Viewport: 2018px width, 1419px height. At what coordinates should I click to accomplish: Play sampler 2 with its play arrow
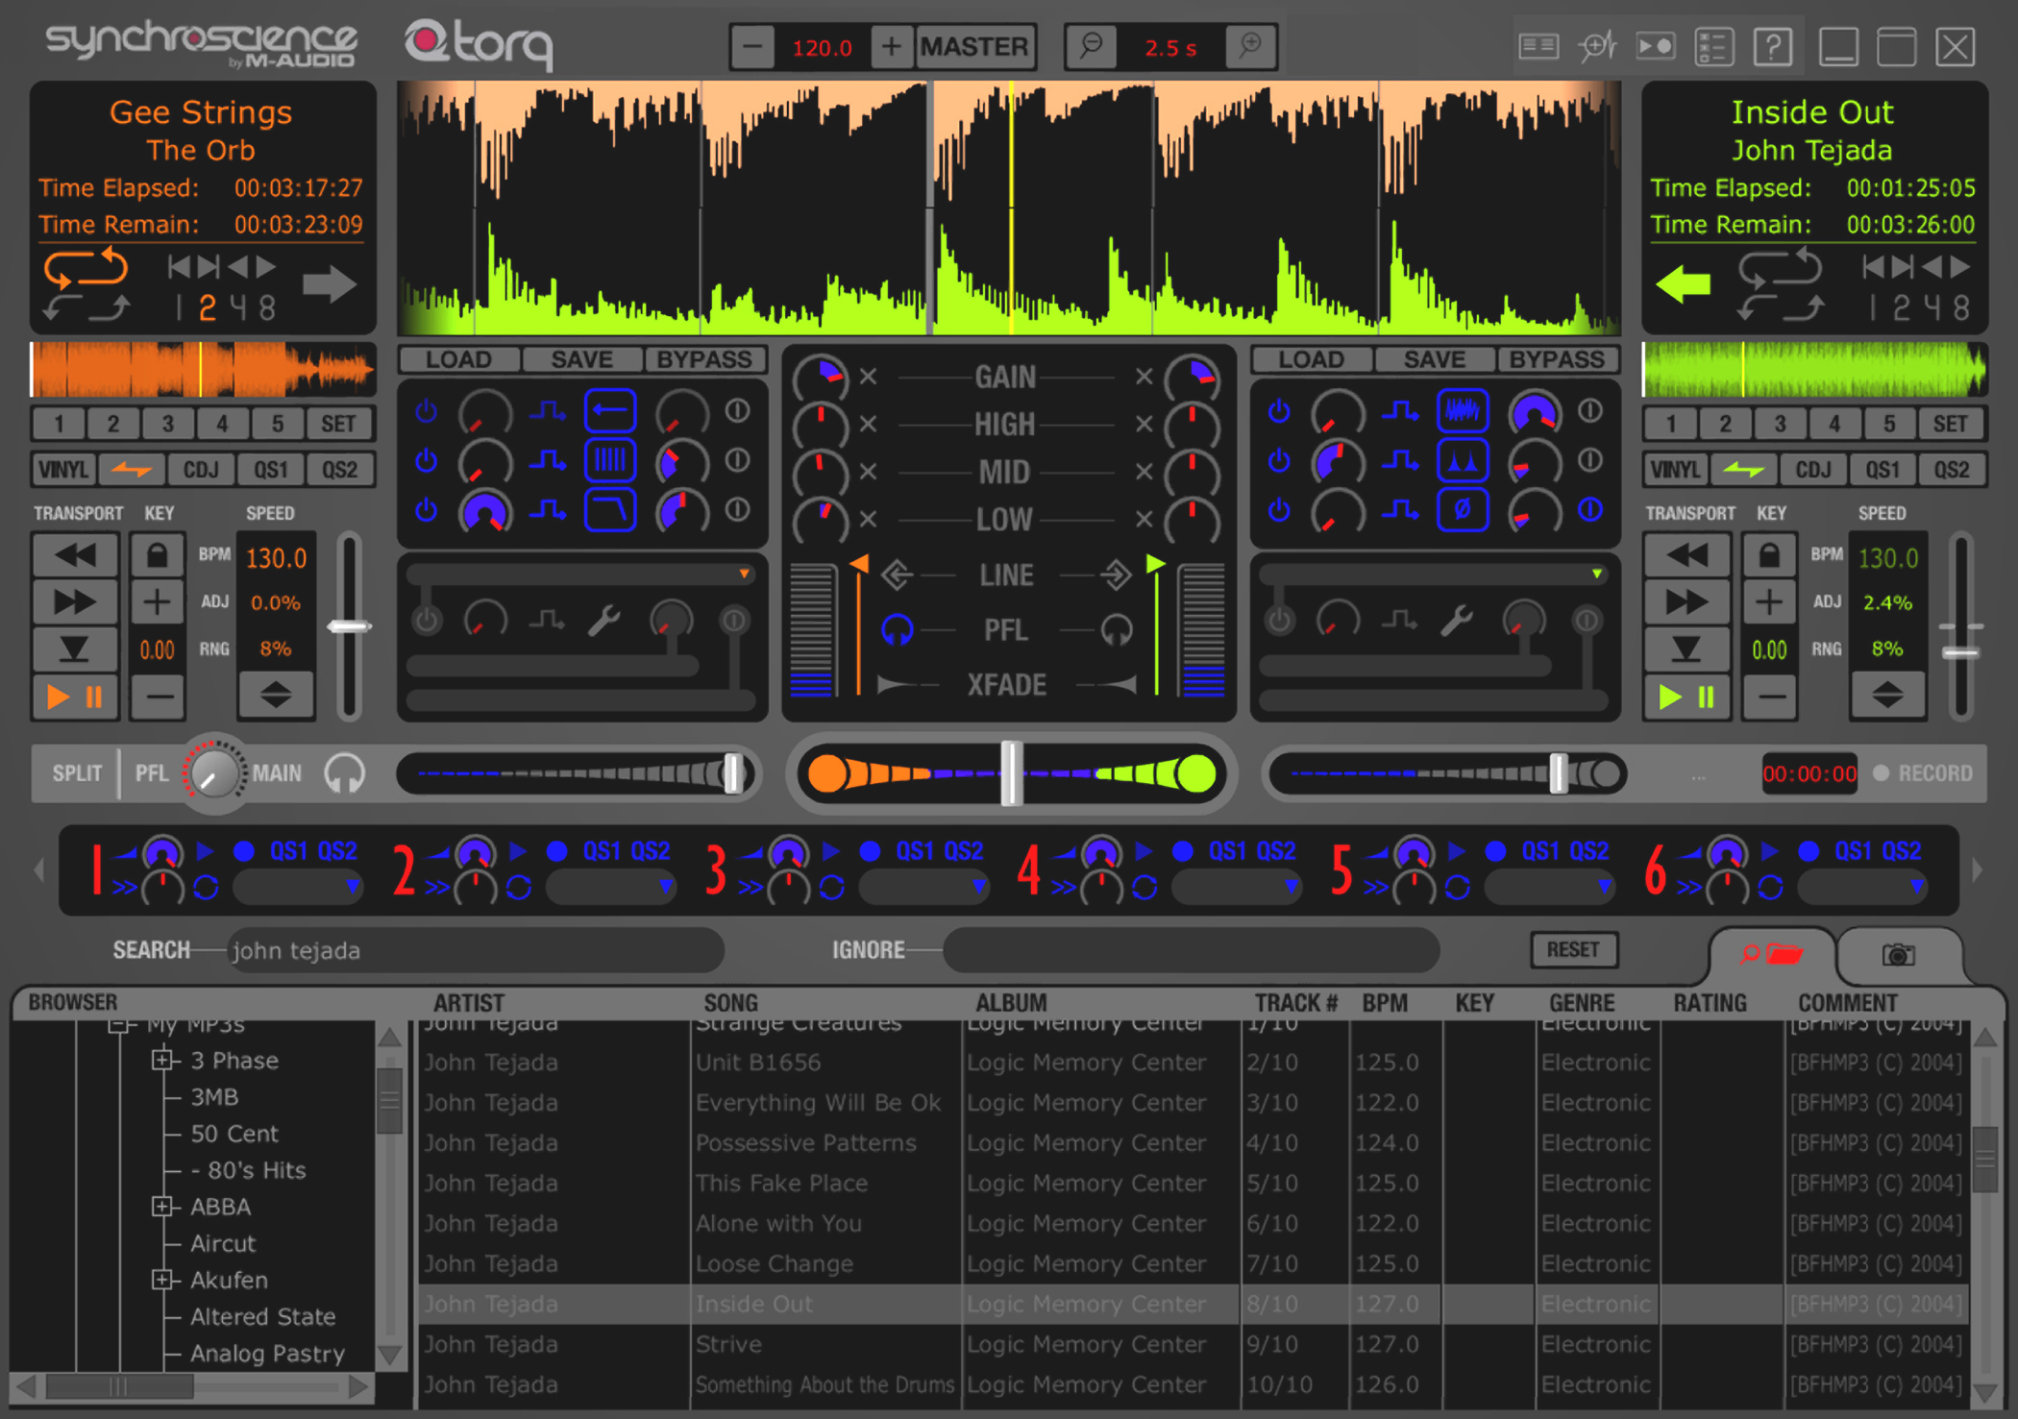click(x=518, y=851)
